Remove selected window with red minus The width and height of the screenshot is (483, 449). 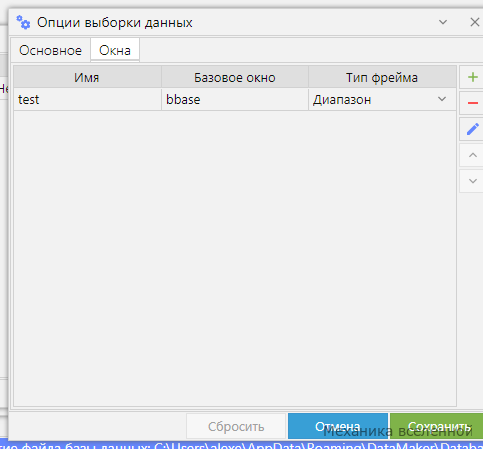coord(472,103)
